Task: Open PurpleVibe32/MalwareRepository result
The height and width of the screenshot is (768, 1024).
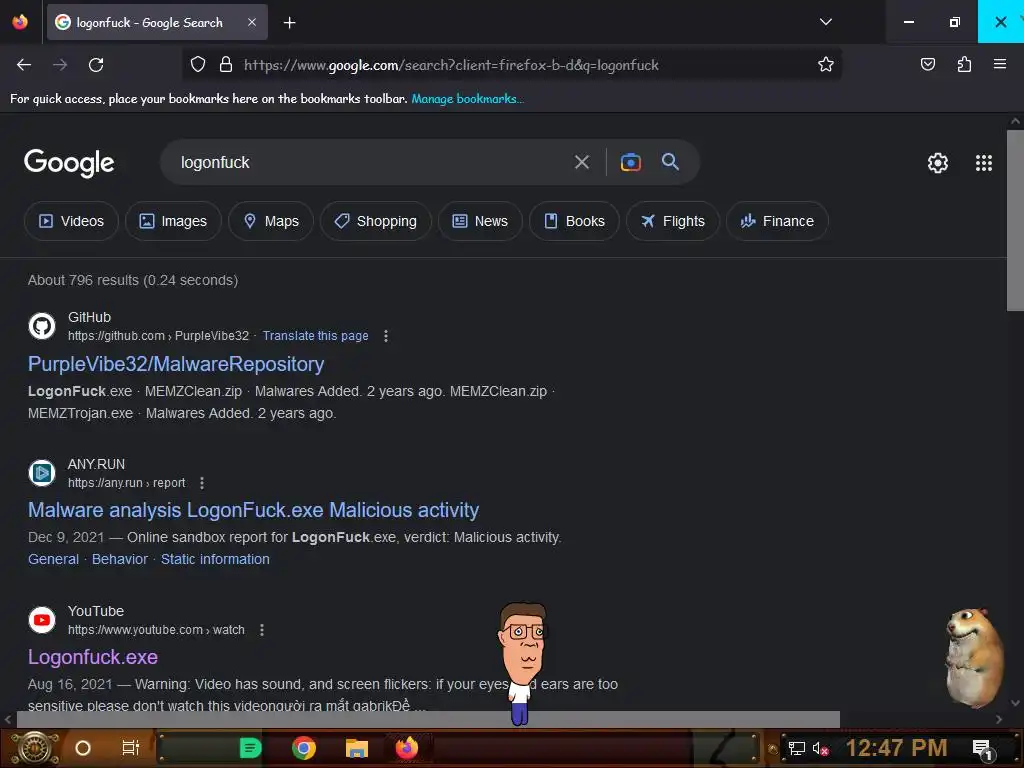Action: (x=176, y=364)
